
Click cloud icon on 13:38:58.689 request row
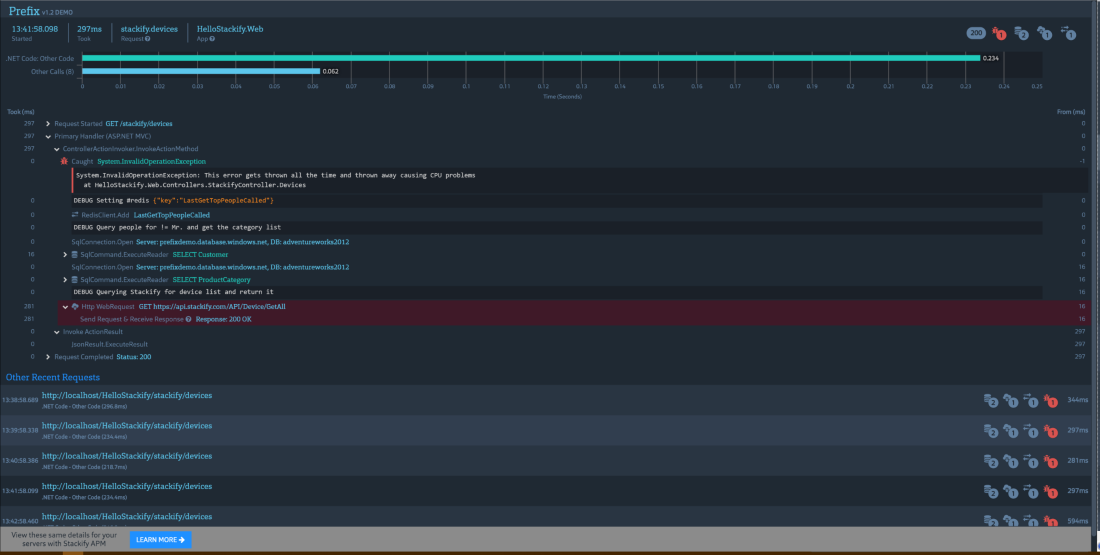1011,400
